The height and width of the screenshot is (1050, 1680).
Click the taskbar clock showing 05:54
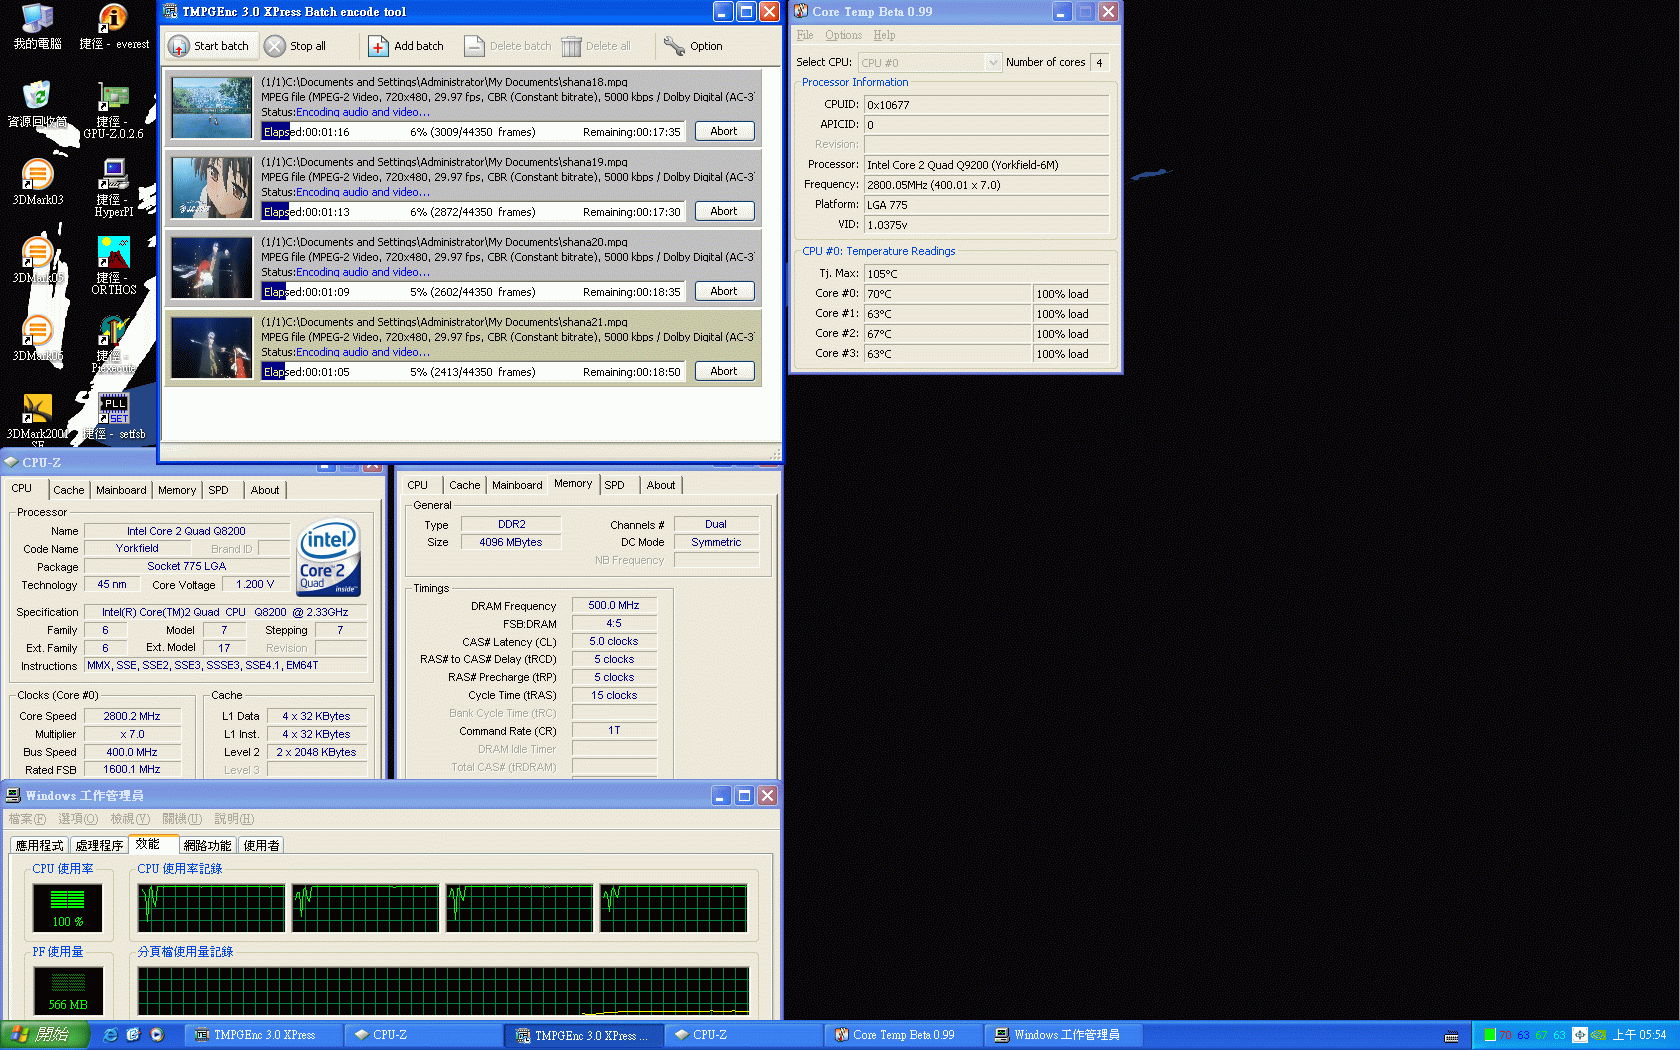[1640, 1035]
